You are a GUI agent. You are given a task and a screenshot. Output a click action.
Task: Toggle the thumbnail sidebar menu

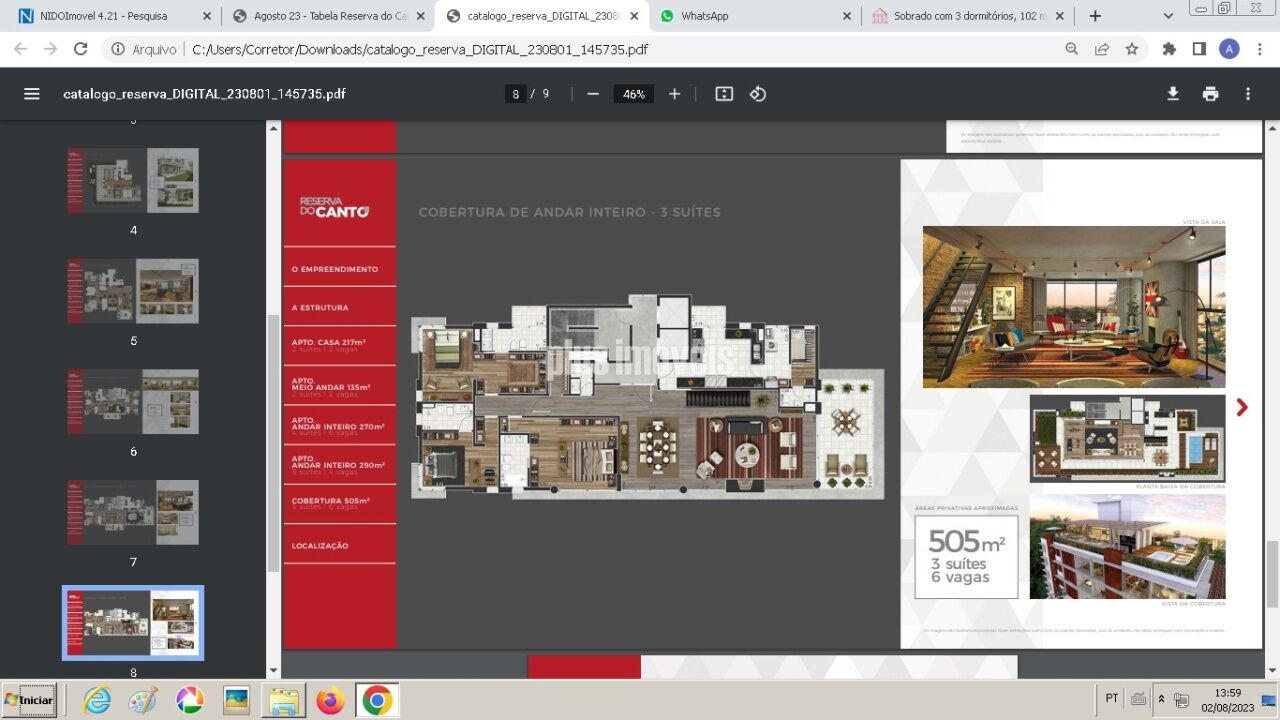click(32, 94)
